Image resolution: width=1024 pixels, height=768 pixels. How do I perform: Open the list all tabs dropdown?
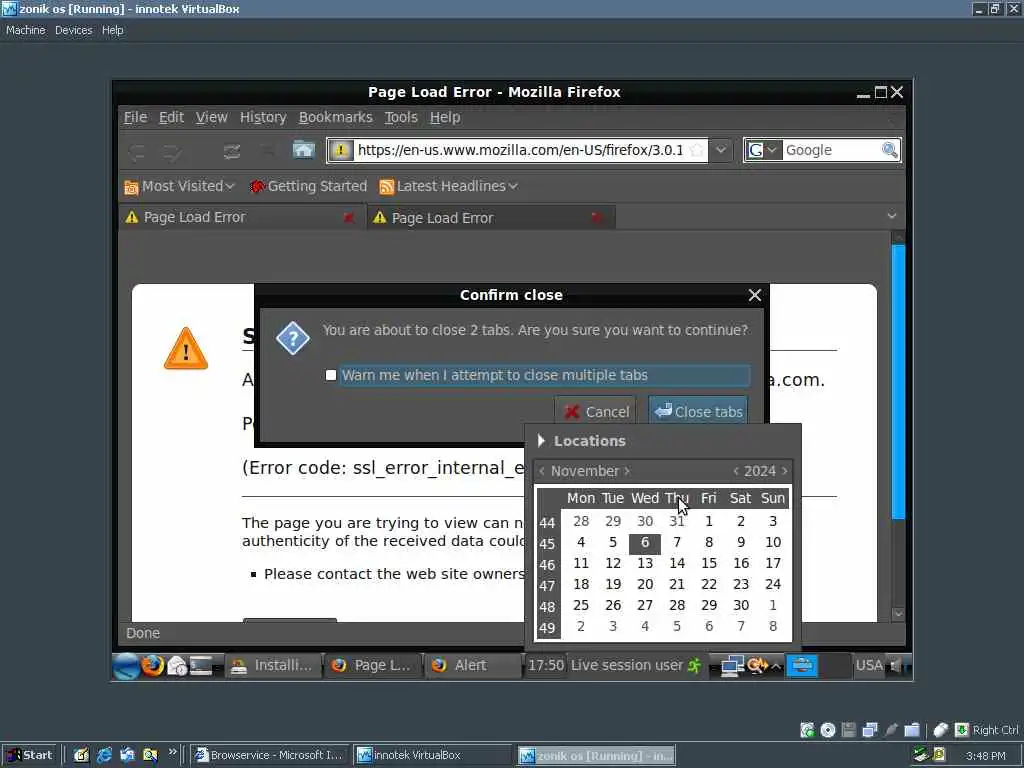point(891,216)
